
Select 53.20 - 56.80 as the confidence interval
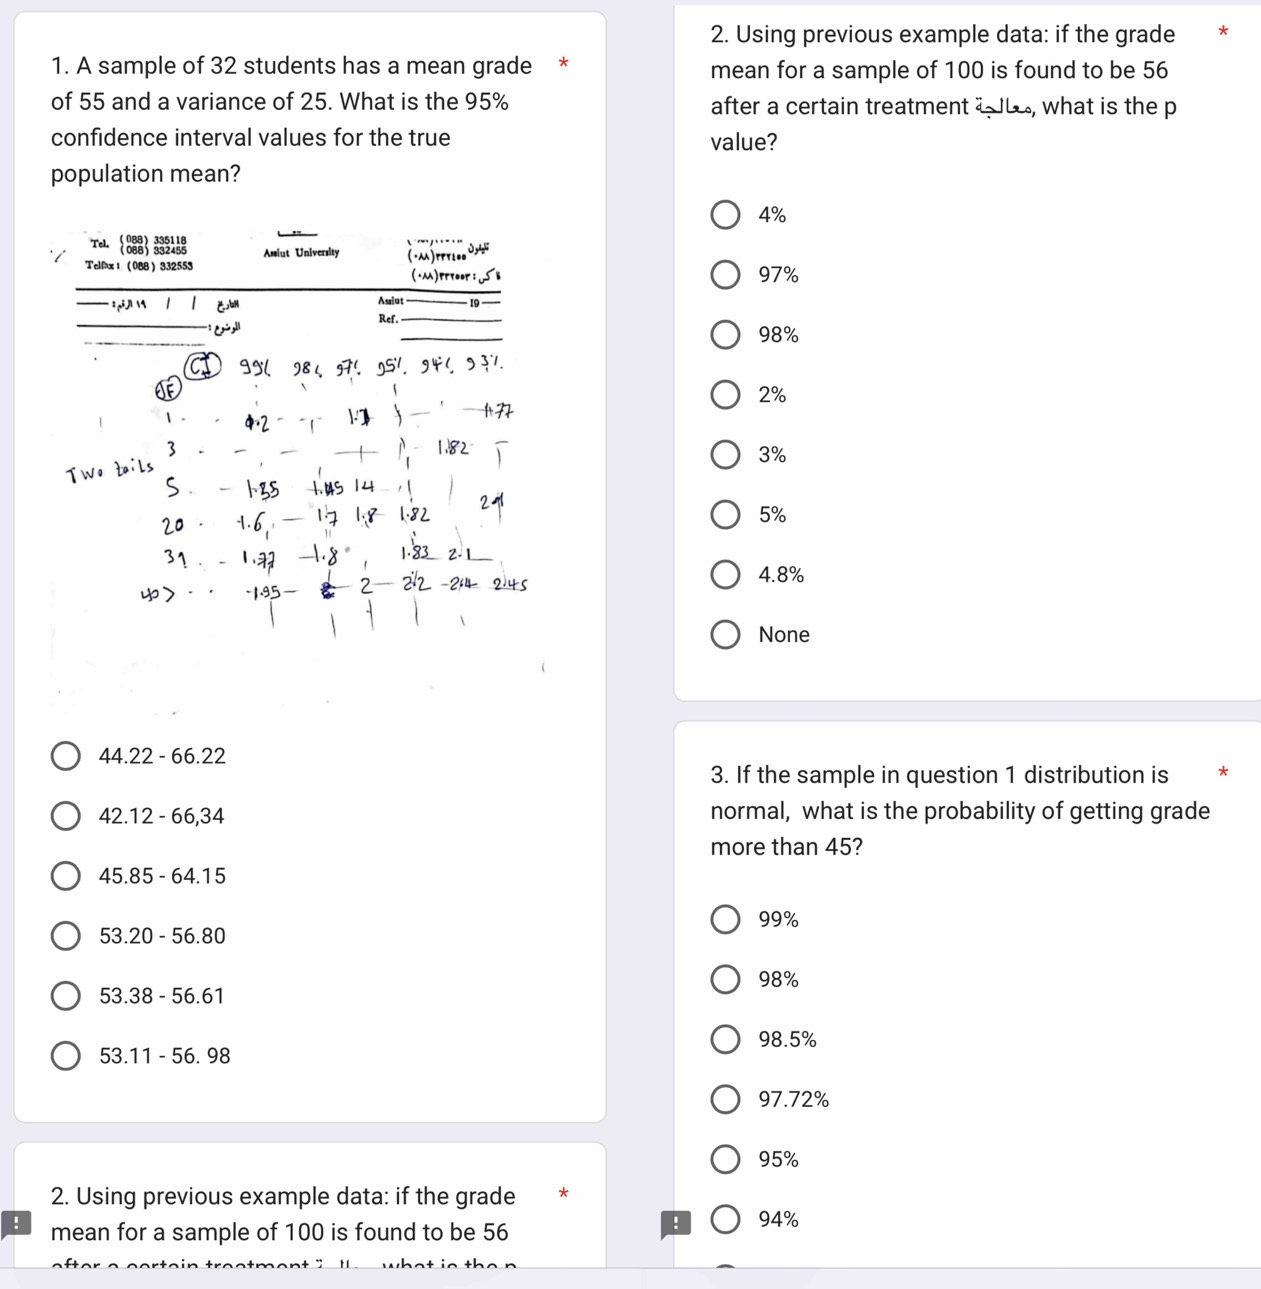tap(66, 936)
